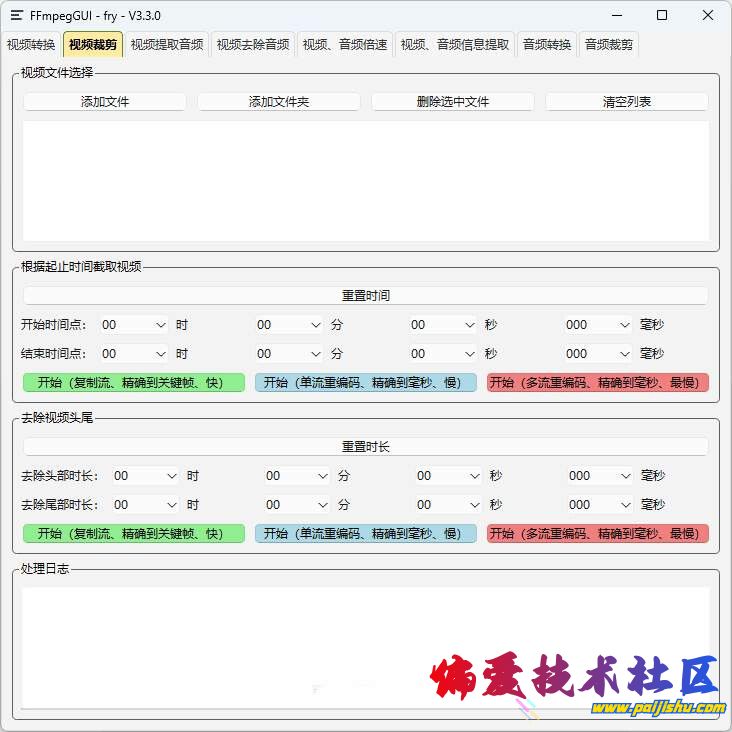The image size is (732, 732).
Task: Switch to the 视频转换 tab
Action: pyautogui.click(x=31, y=44)
